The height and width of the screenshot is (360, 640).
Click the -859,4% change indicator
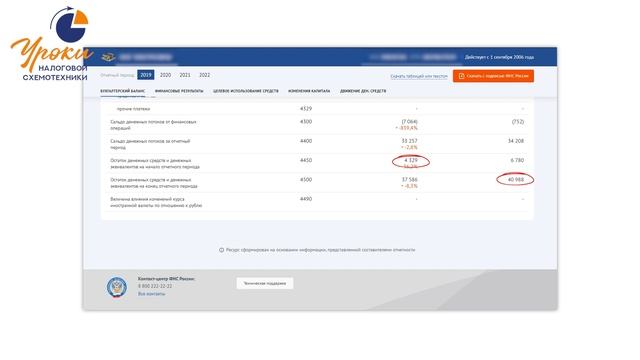pos(407,128)
